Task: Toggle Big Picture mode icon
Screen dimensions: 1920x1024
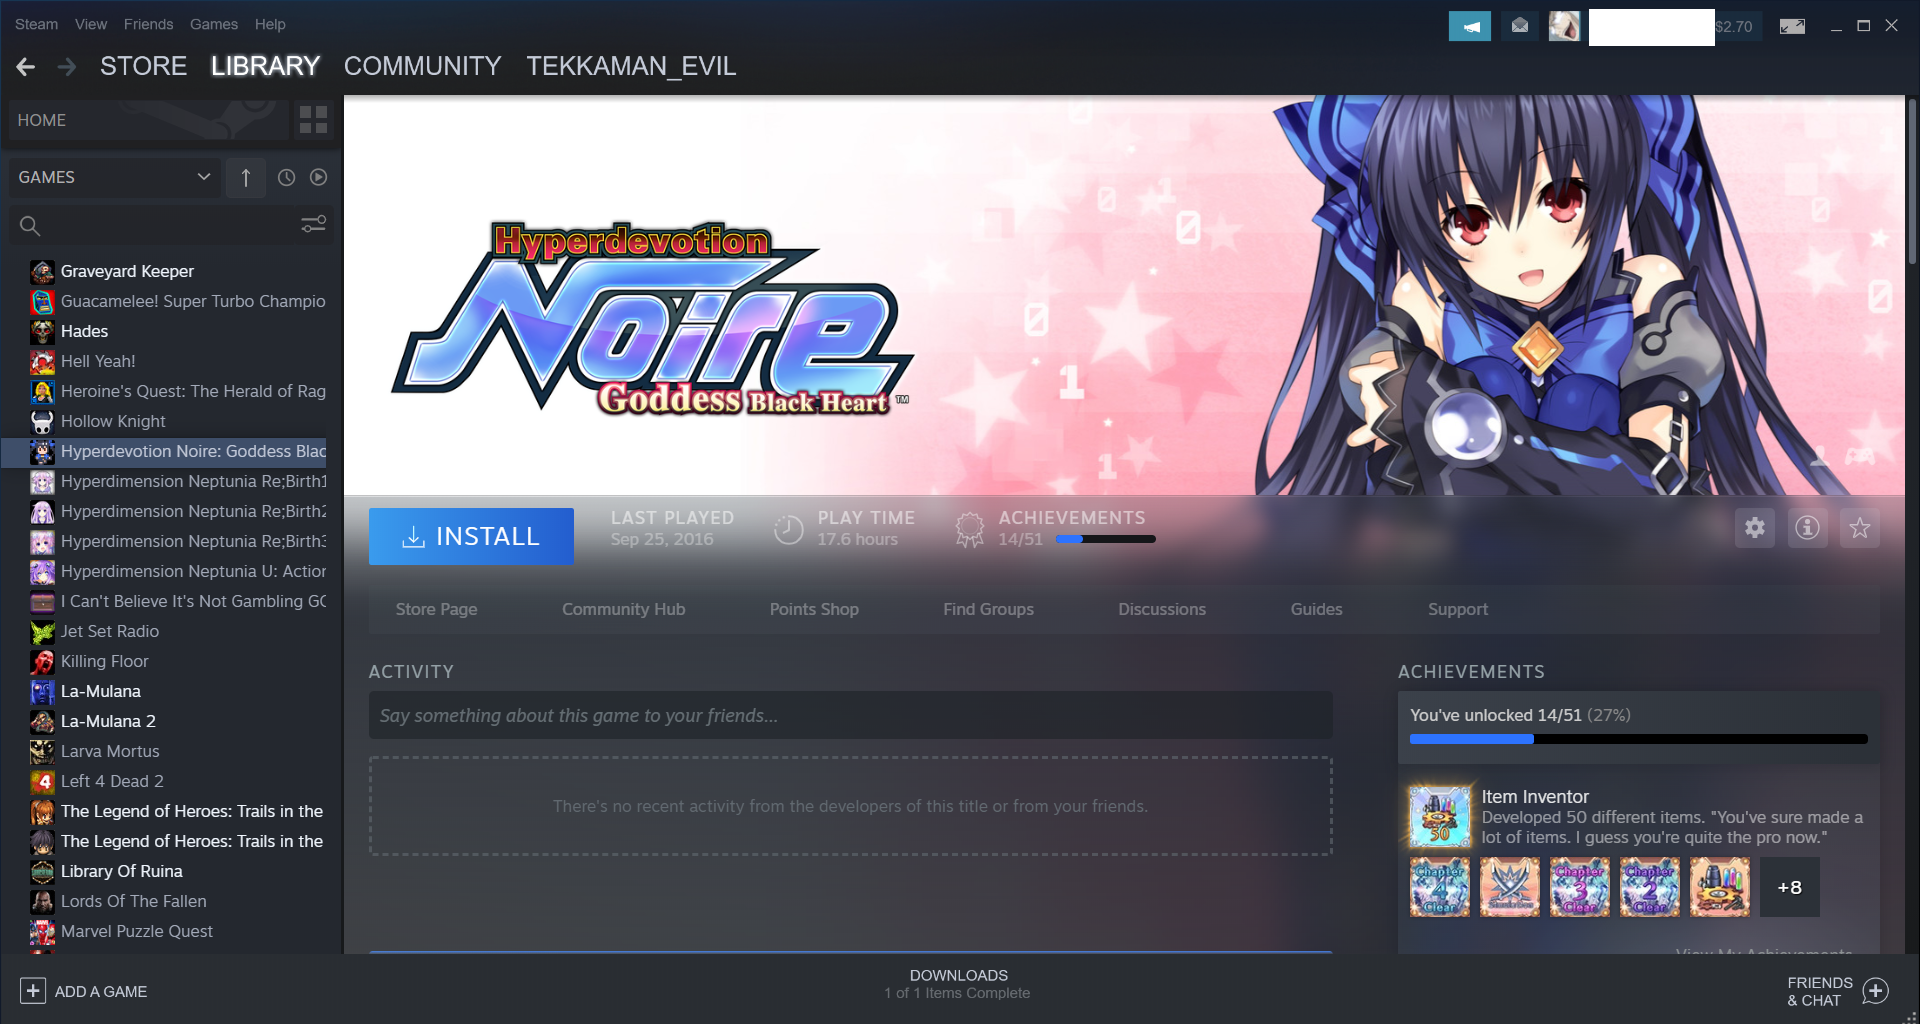Action: [x=1792, y=26]
